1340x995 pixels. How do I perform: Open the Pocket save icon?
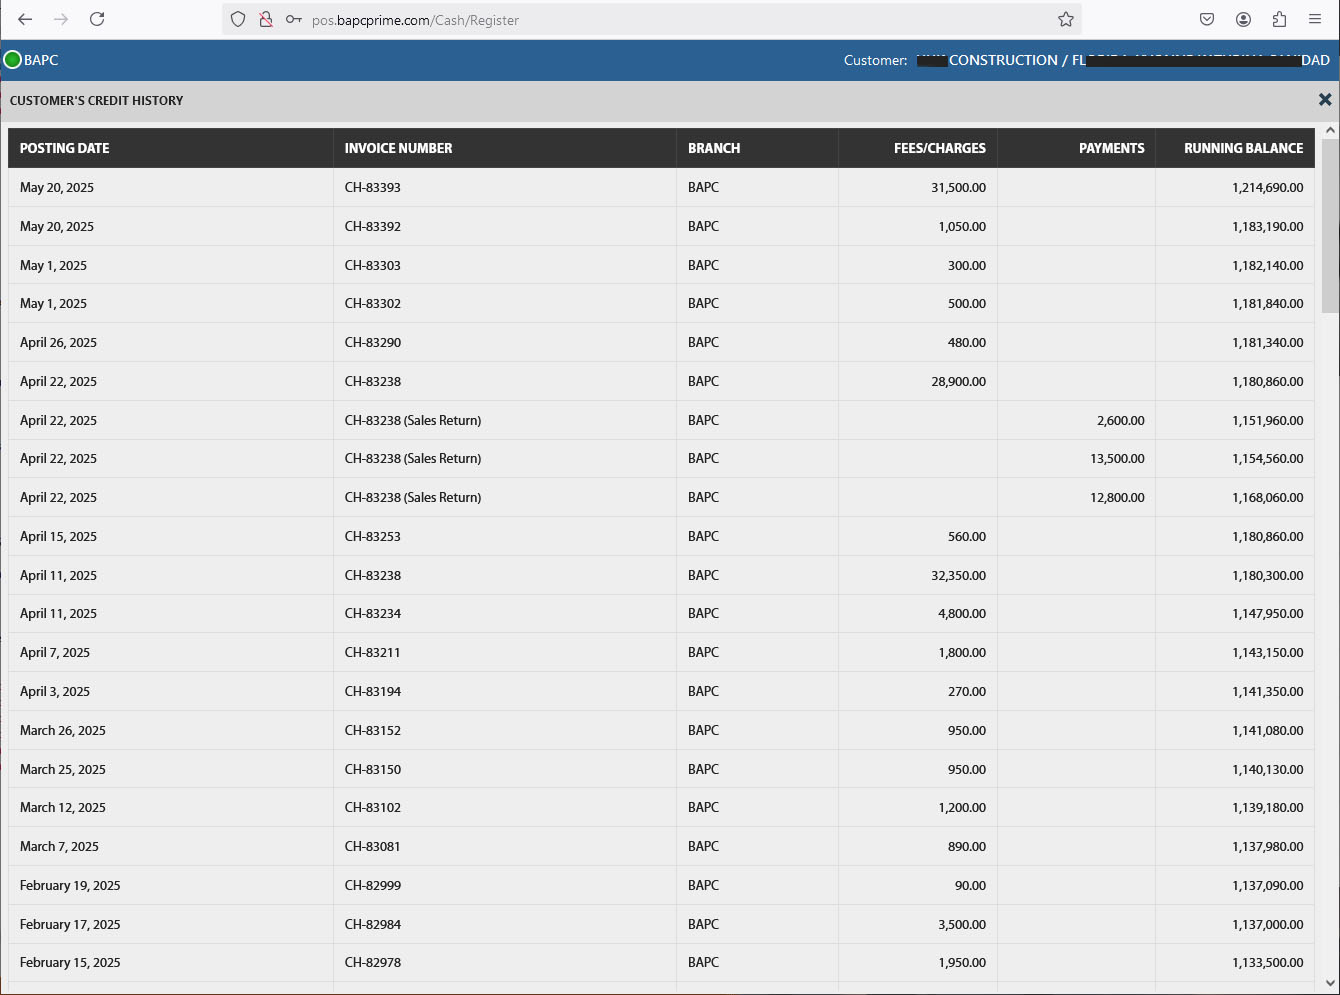click(x=1207, y=19)
